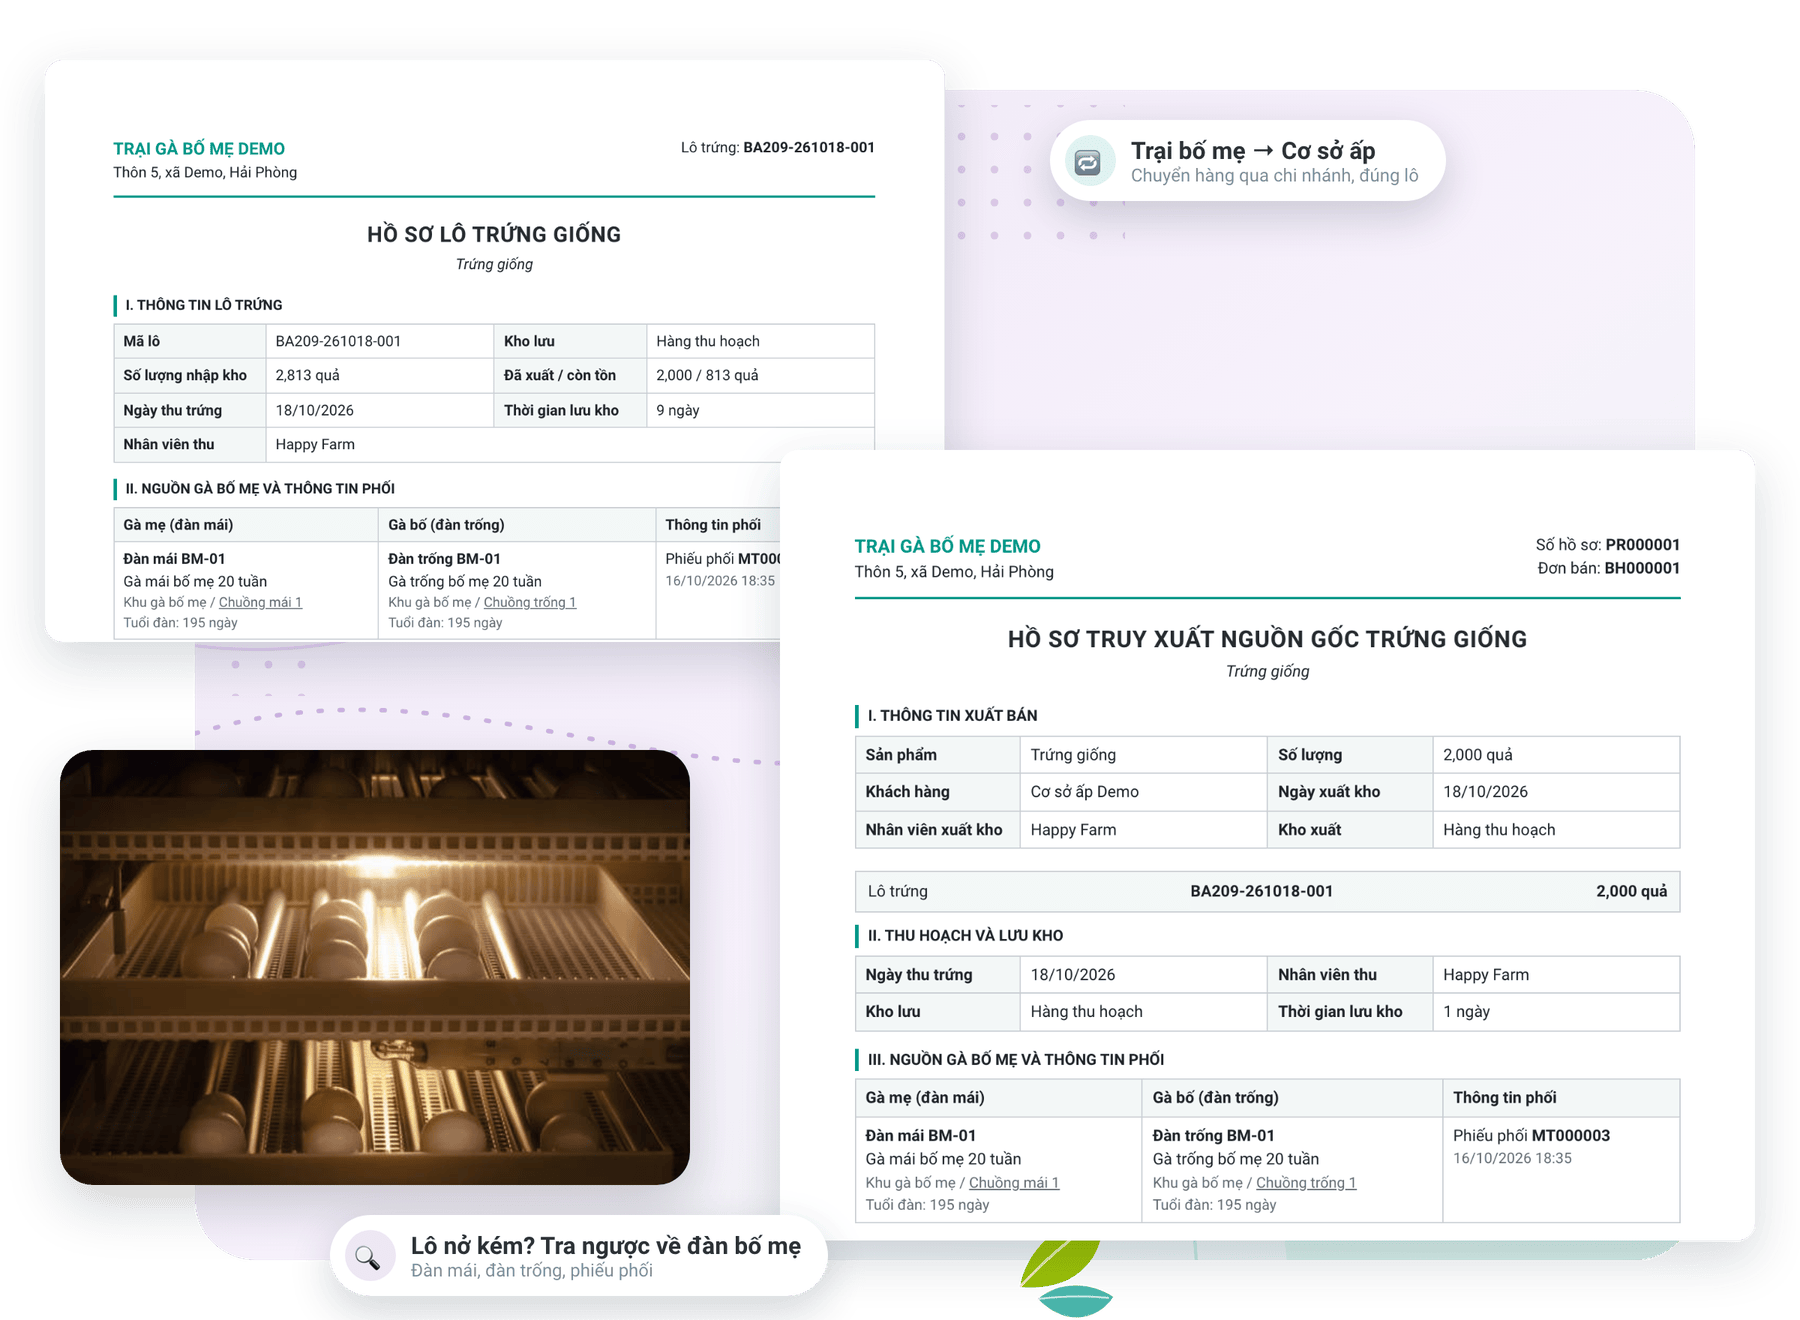
Task: Click mating slip MT000003 in the truy xuất document
Action: tap(1571, 1135)
